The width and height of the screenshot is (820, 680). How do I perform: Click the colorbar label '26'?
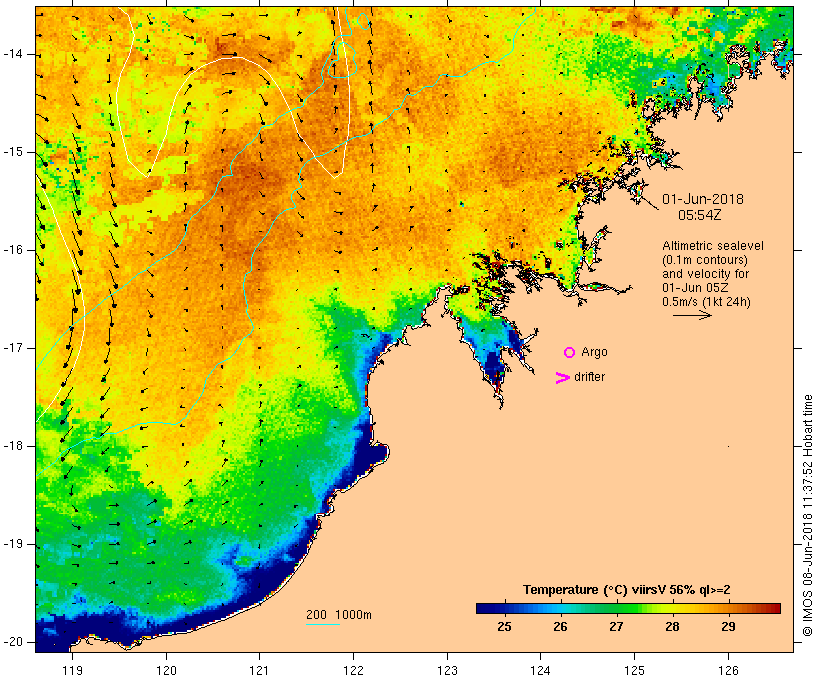561,627
